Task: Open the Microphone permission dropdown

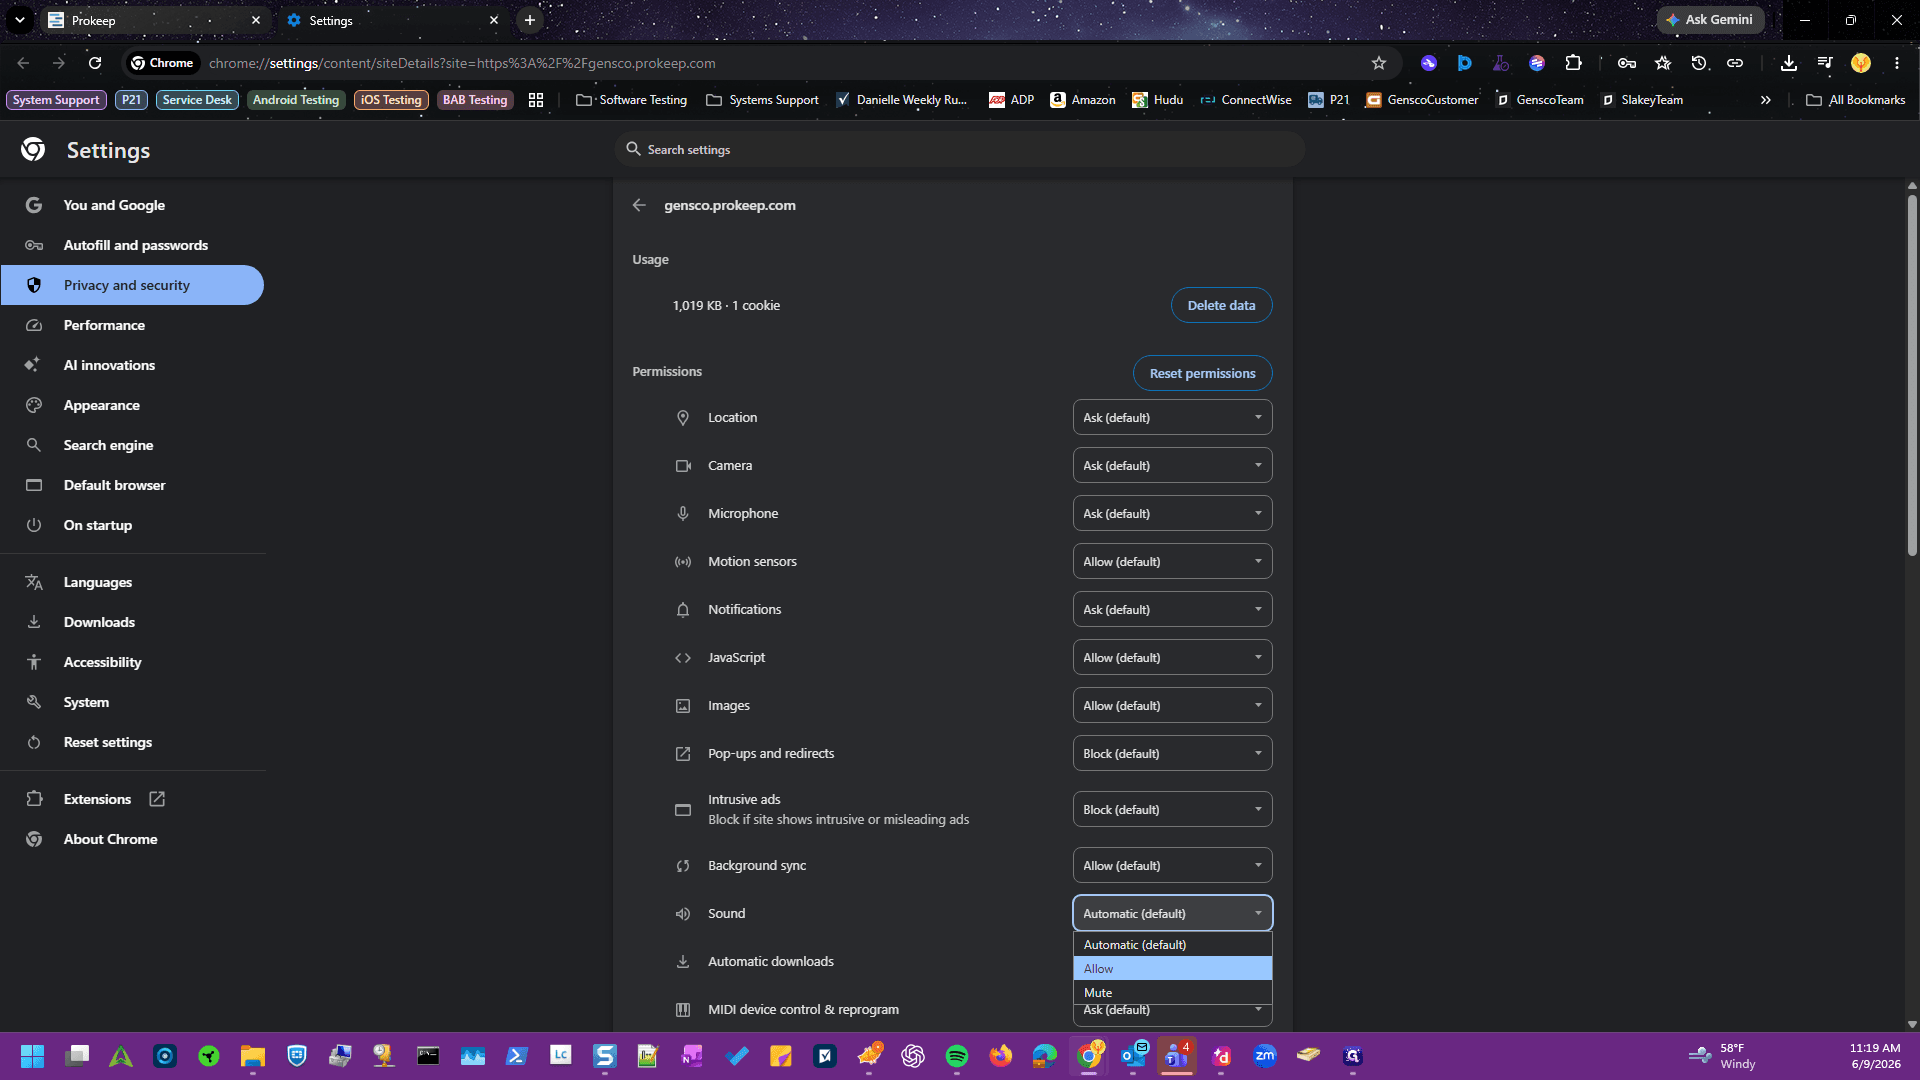Action: [x=1172, y=513]
